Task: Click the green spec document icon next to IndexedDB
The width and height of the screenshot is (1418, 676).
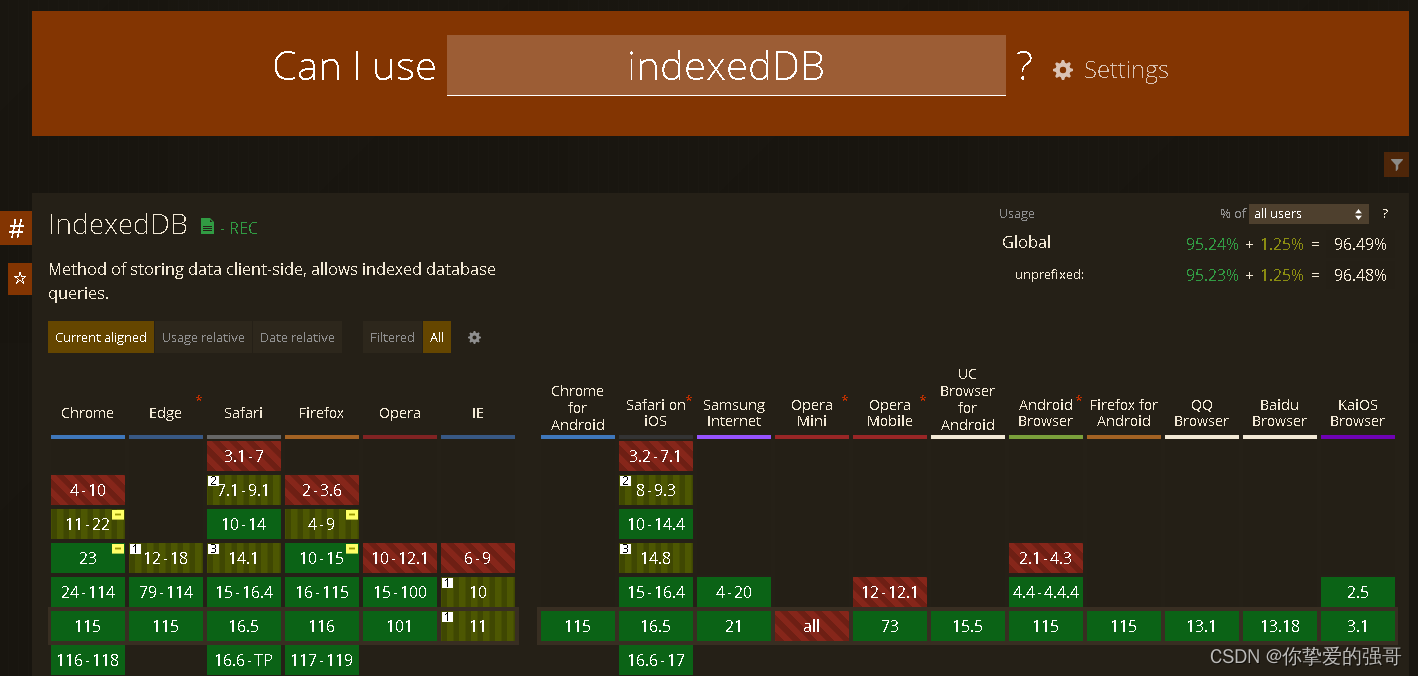Action: [x=207, y=226]
